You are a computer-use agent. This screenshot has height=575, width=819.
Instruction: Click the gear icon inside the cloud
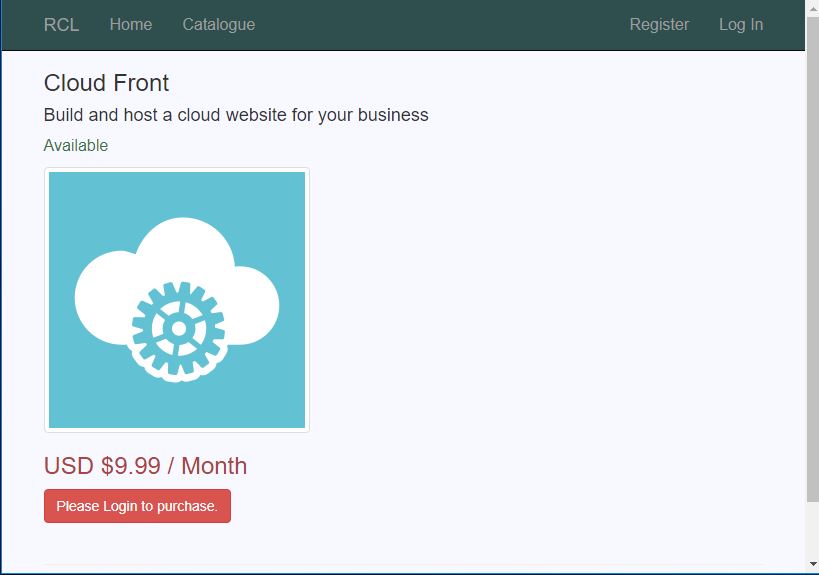pyautogui.click(x=178, y=328)
